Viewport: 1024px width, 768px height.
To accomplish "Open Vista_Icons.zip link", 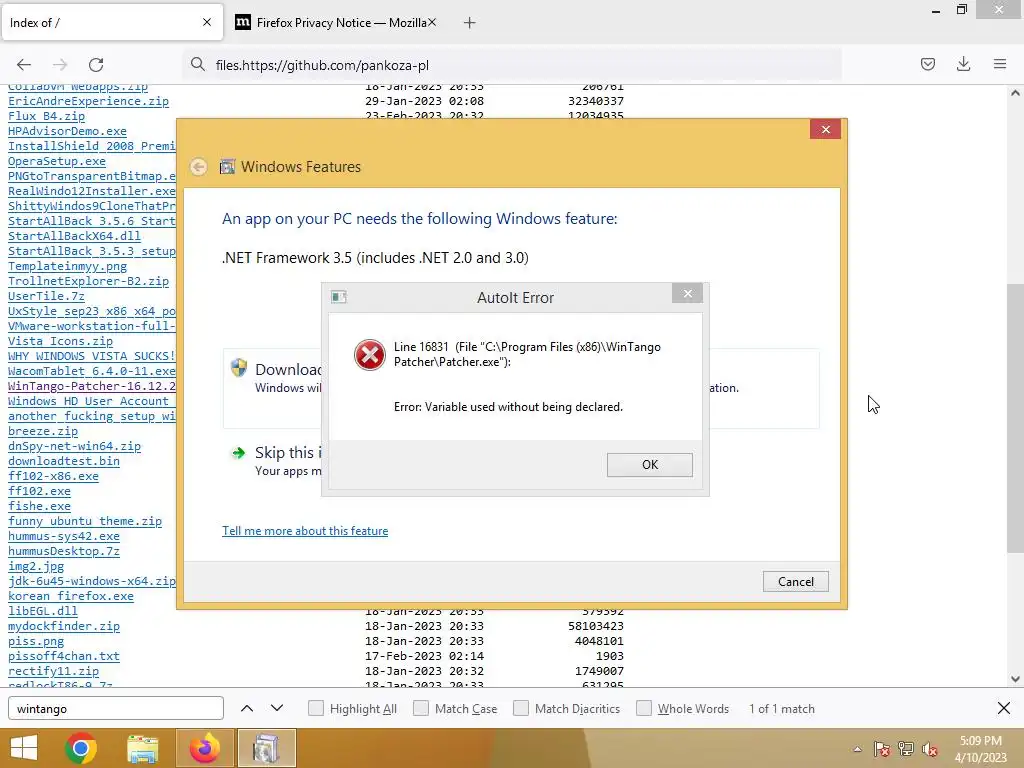I will point(60,341).
